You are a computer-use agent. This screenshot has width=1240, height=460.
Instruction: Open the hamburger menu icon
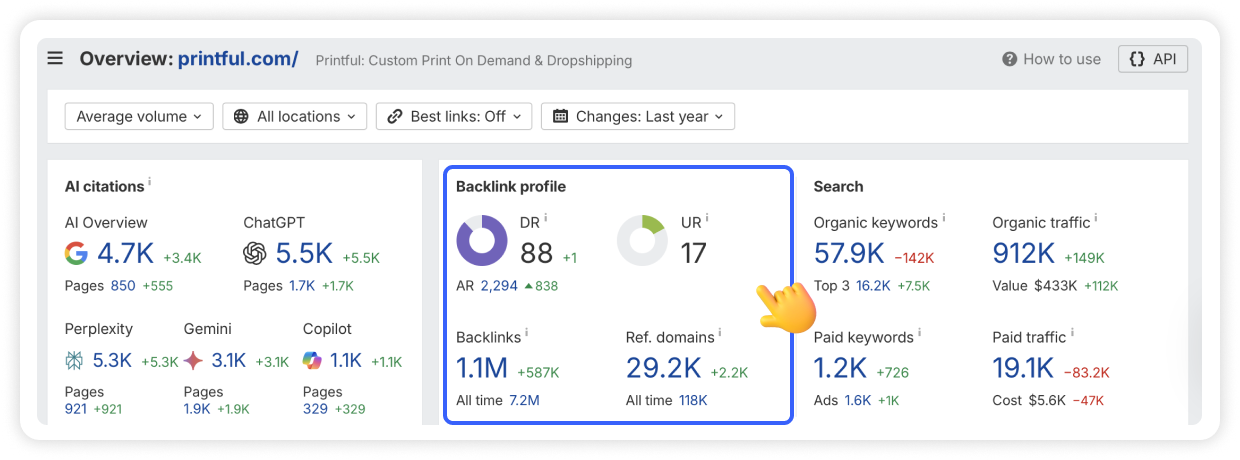pyautogui.click(x=55, y=58)
